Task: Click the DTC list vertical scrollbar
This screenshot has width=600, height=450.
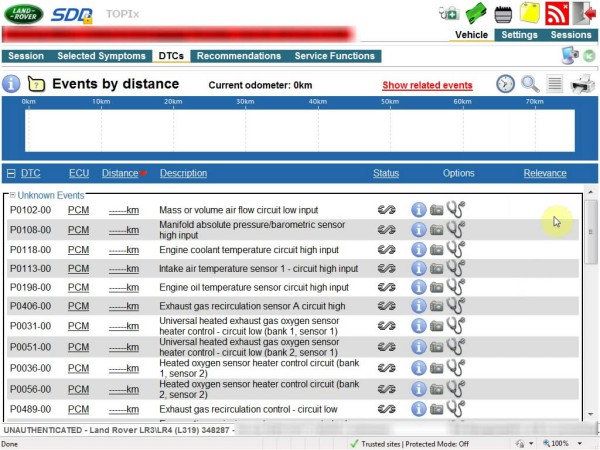Action: point(590,300)
